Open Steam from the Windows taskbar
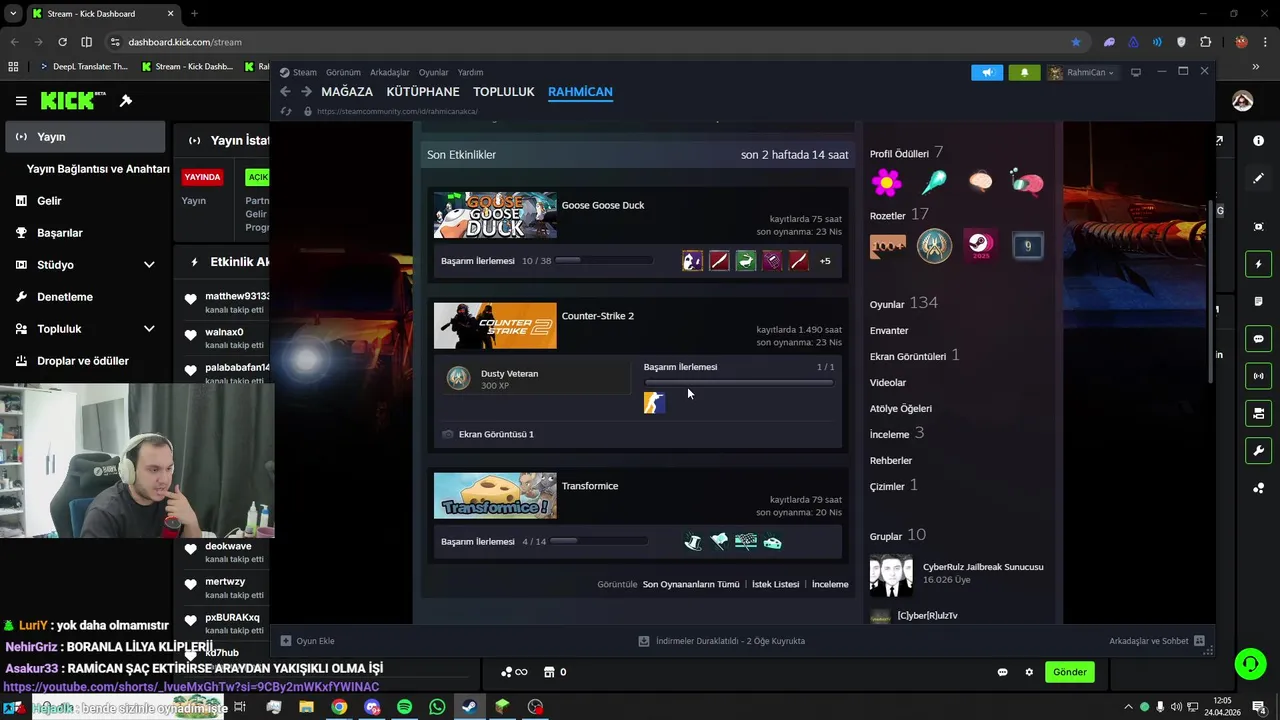The image size is (1280, 720). (469, 707)
